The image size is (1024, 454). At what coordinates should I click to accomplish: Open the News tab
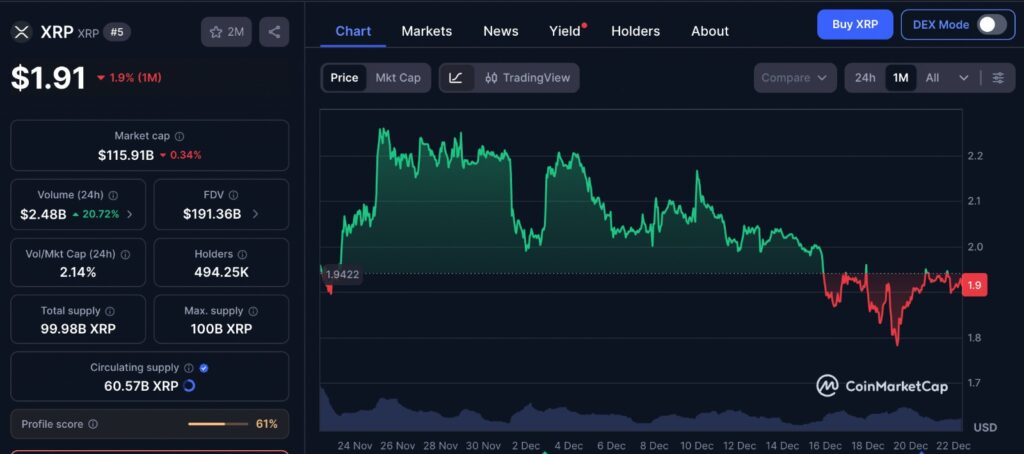point(501,31)
